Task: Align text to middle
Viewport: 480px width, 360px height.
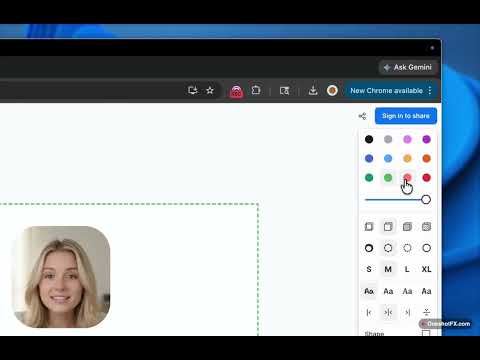Action: [388, 312]
